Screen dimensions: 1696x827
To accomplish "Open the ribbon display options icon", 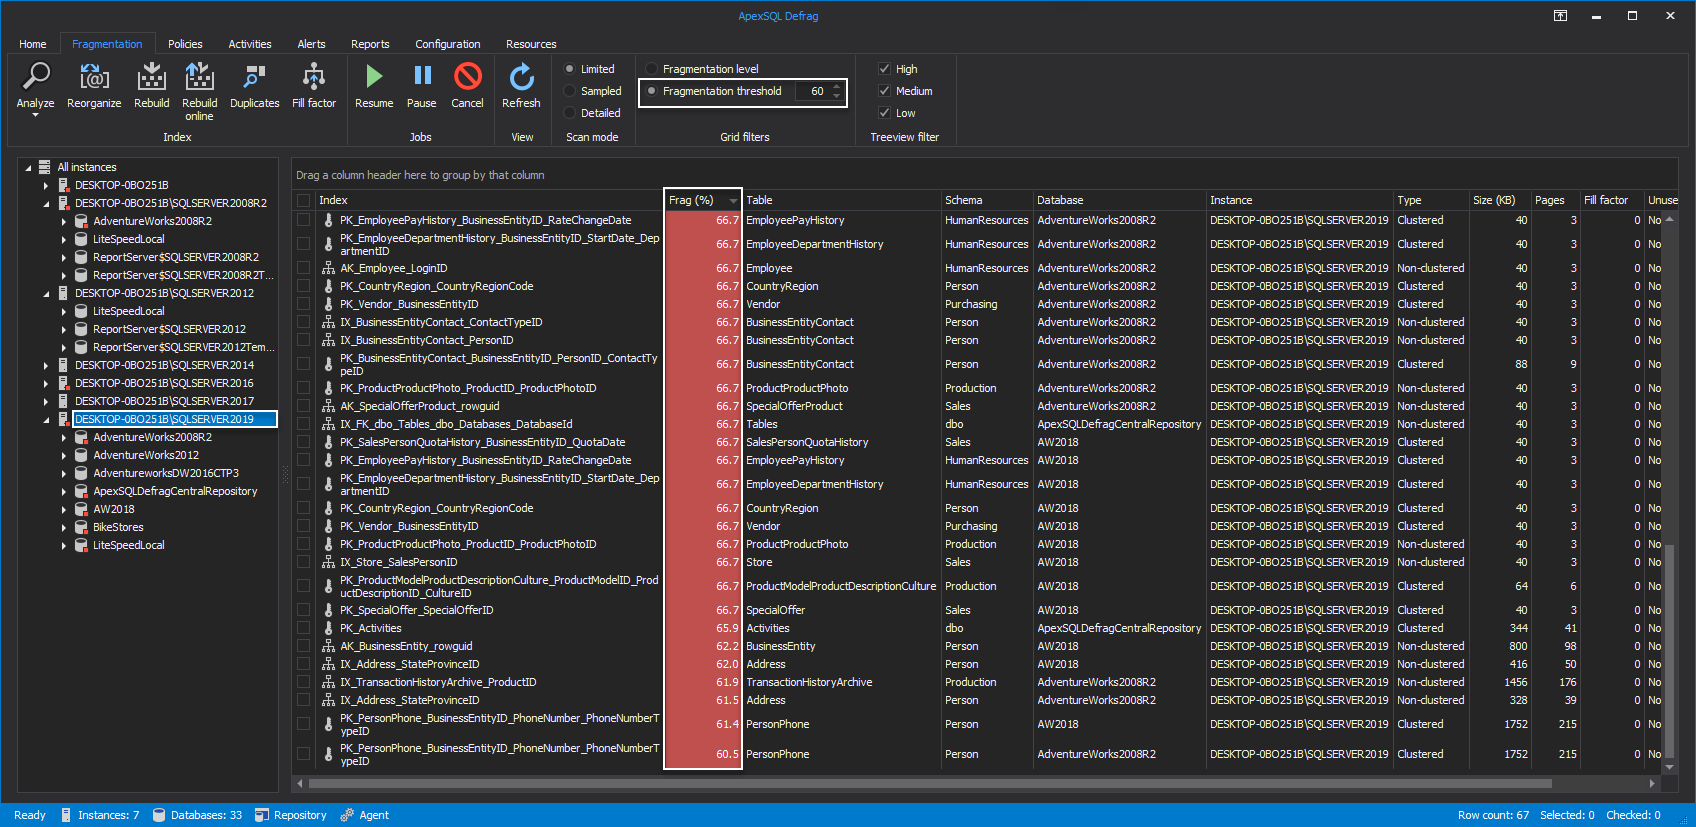I will 1560,16.
